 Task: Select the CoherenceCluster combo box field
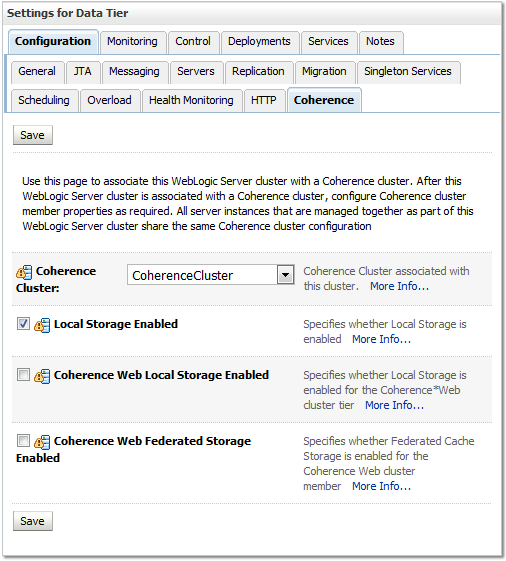tap(210, 275)
